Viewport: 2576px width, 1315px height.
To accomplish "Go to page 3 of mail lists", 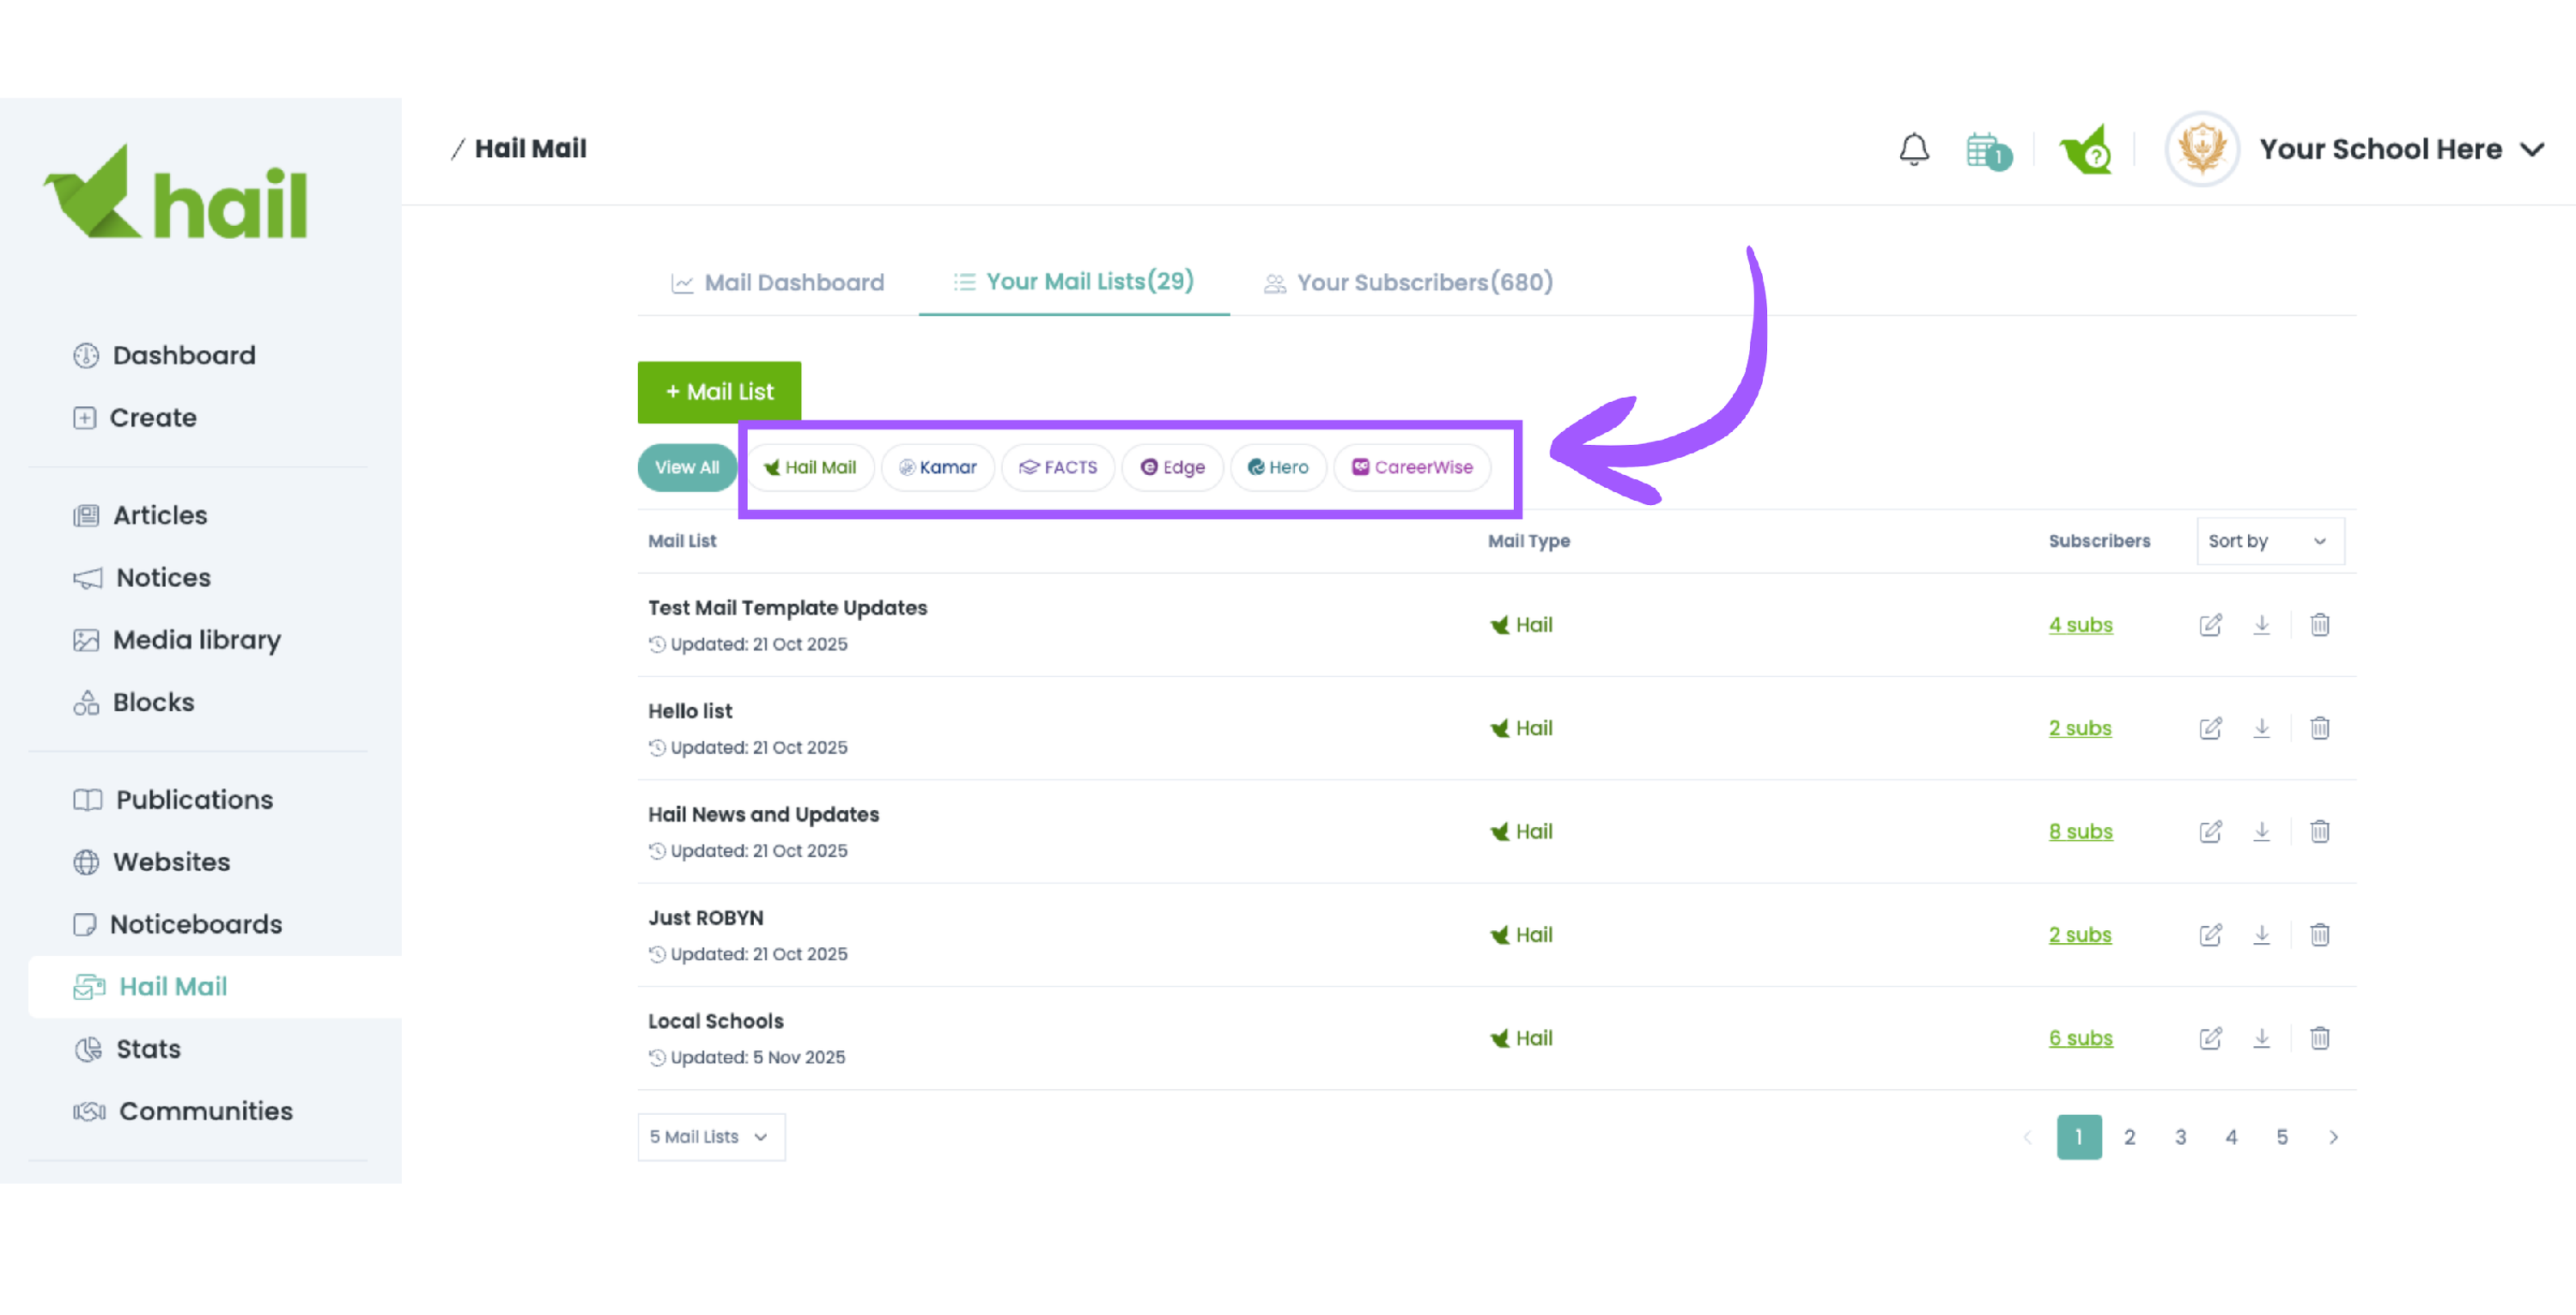I will pos(2180,1137).
